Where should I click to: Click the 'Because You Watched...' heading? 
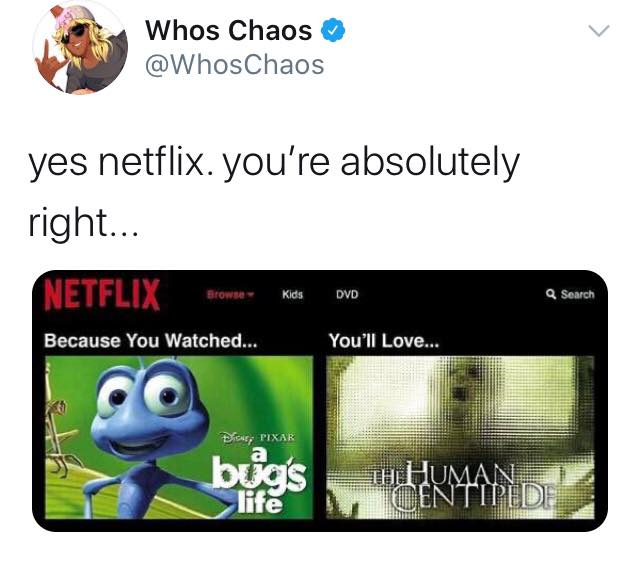click(x=151, y=340)
